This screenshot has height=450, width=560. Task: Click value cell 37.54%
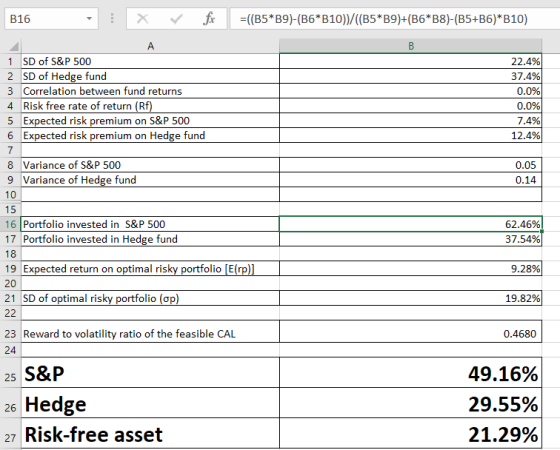[411, 239]
